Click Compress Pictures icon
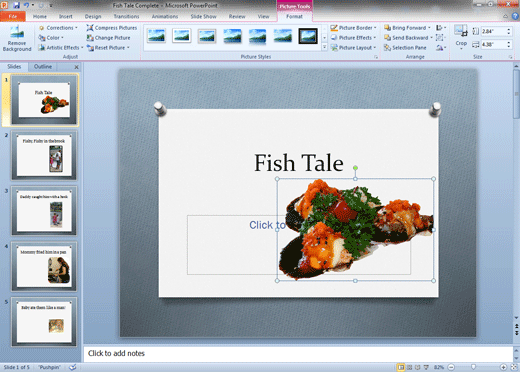The height and width of the screenshot is (372, 520). [90, 28]
